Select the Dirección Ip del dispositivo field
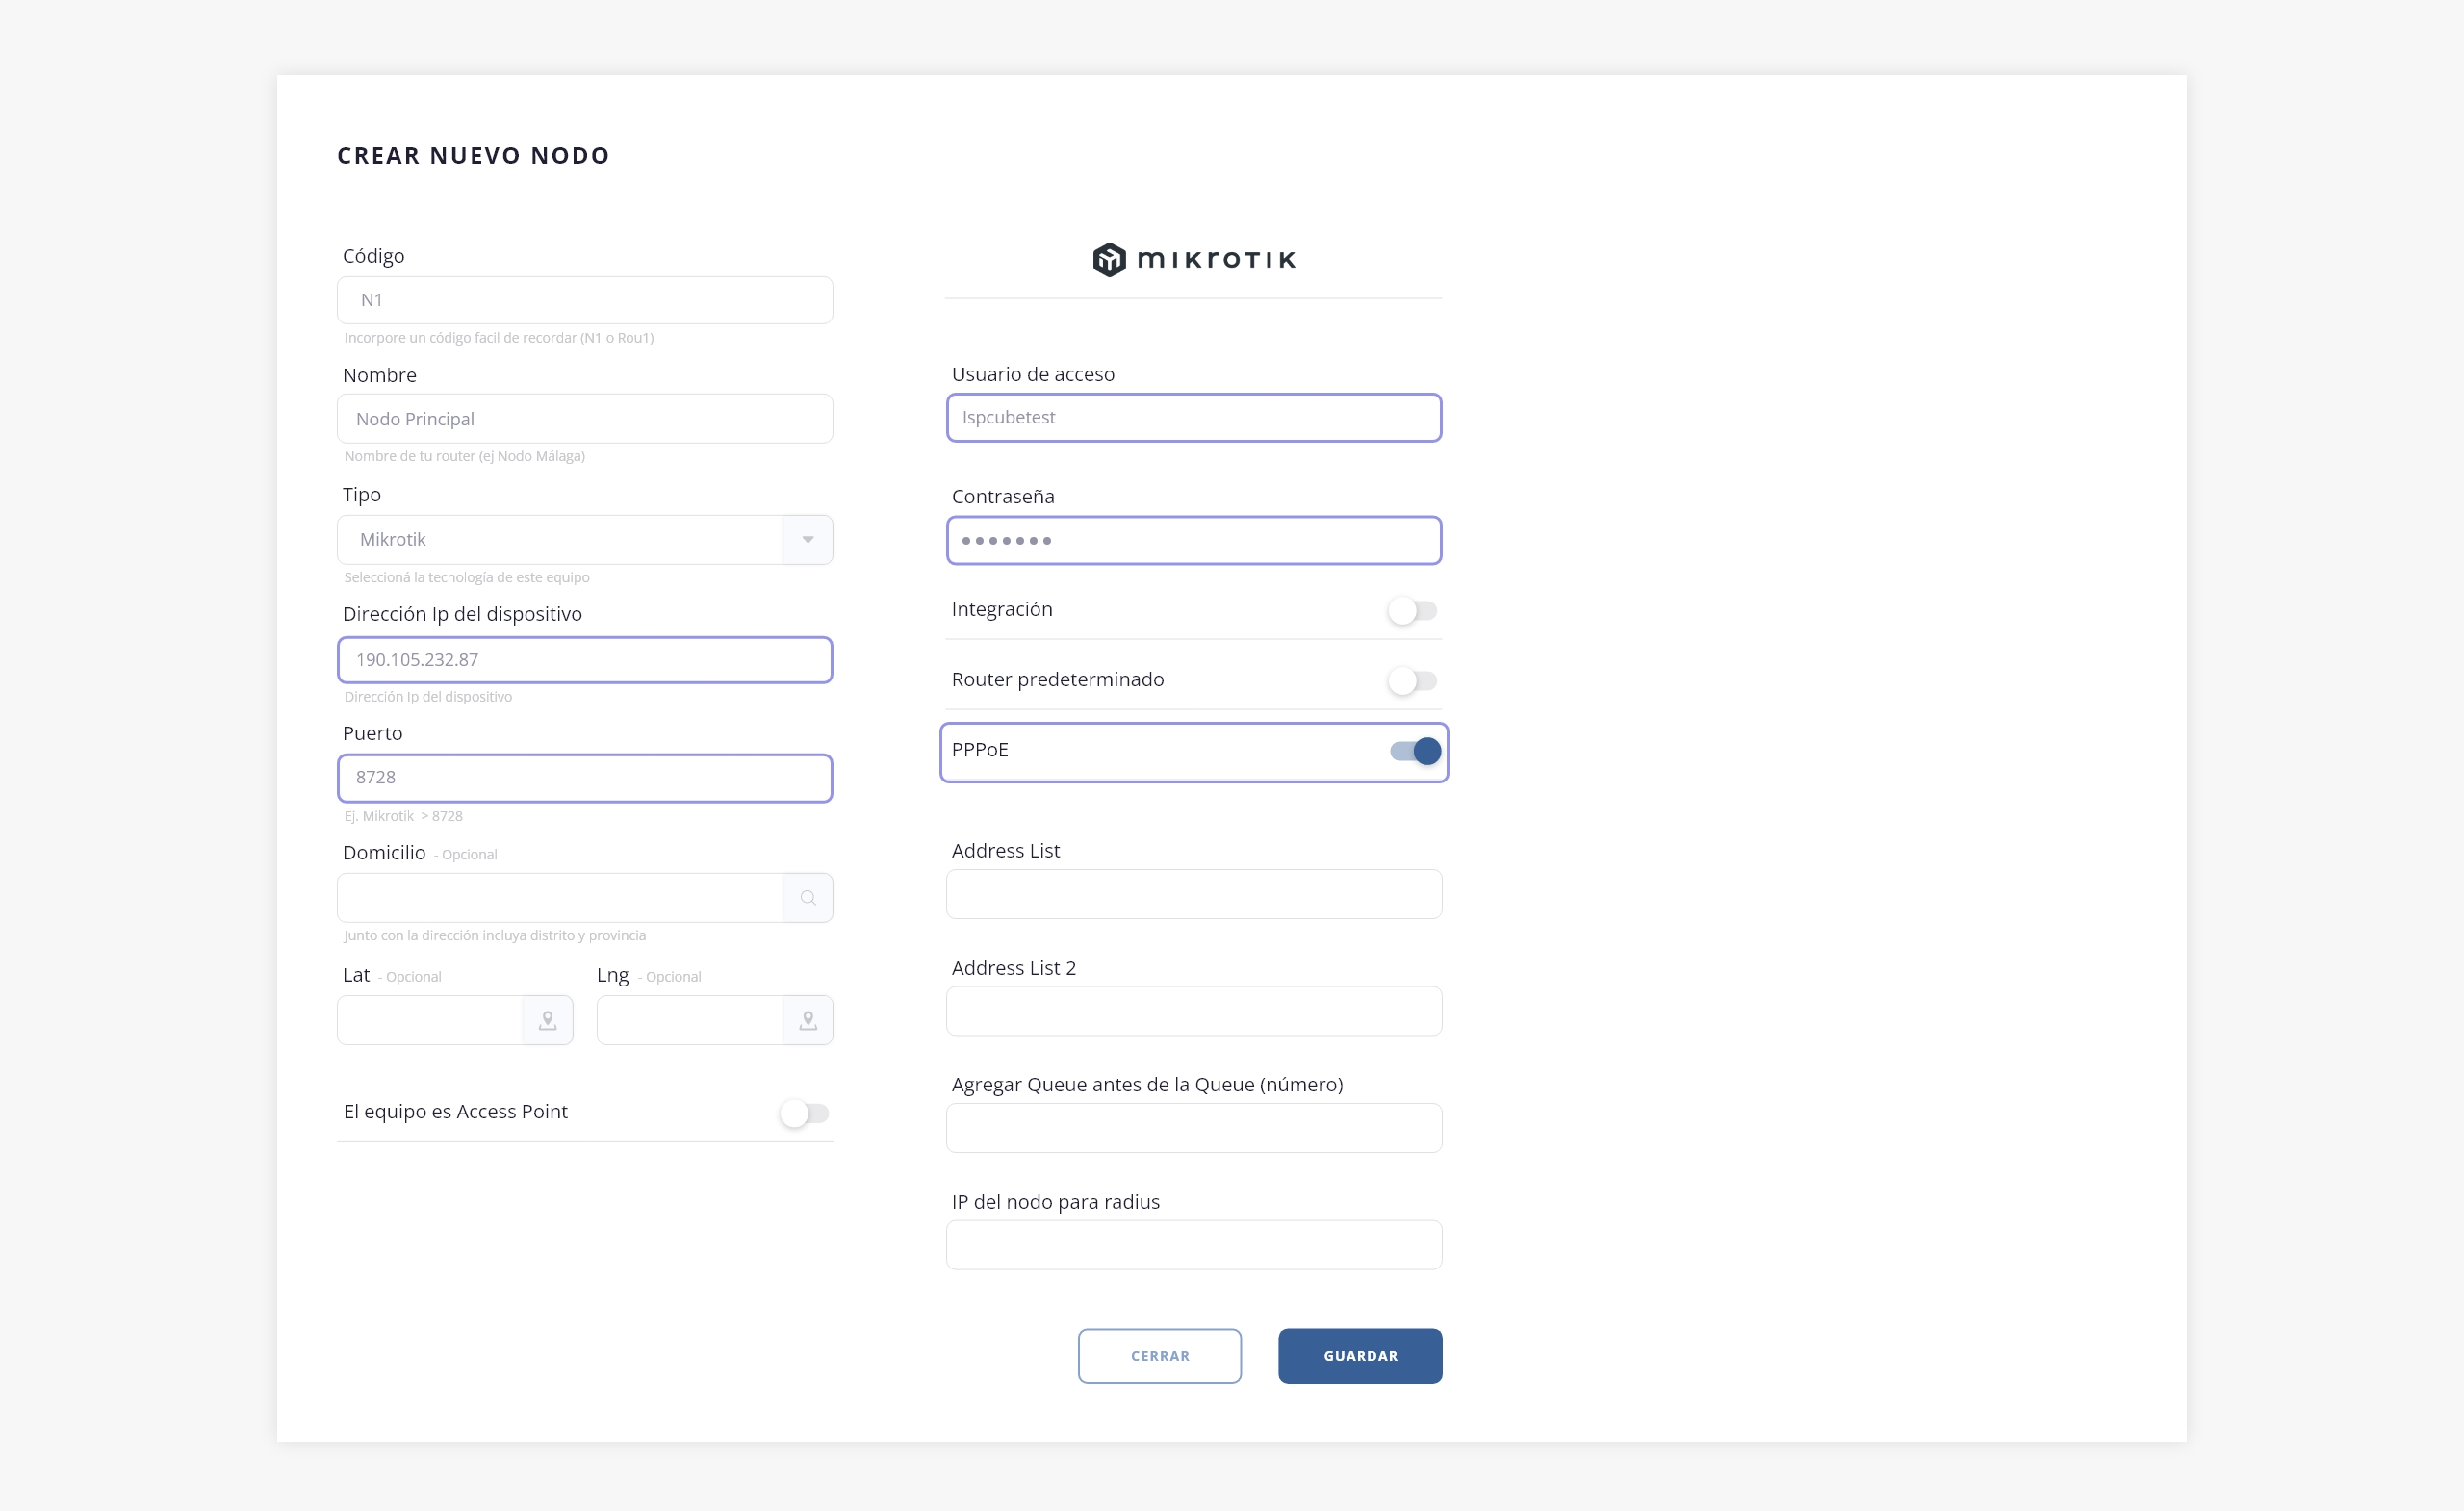2464x1511 pixels. 584,660
